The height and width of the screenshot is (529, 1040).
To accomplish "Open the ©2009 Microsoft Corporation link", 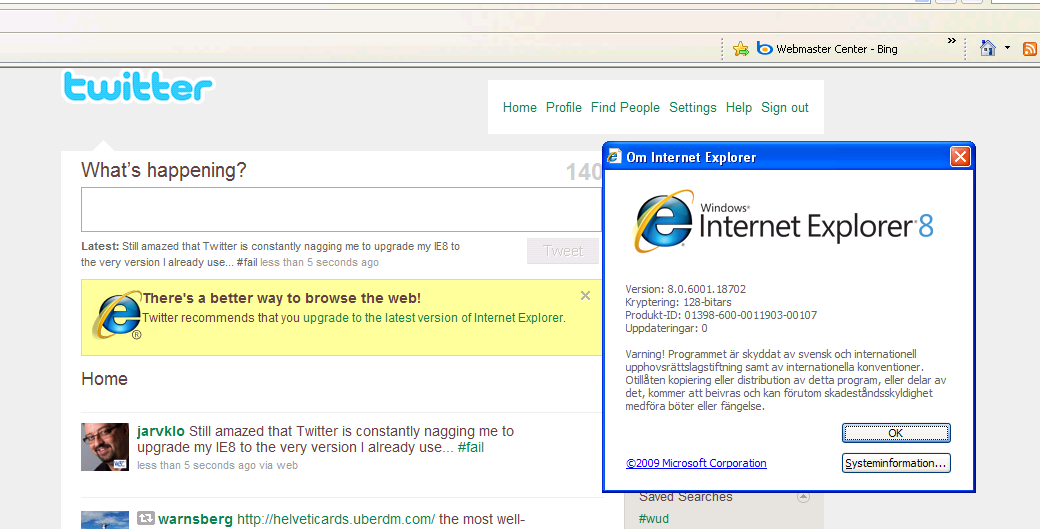I will click(696, 463).
